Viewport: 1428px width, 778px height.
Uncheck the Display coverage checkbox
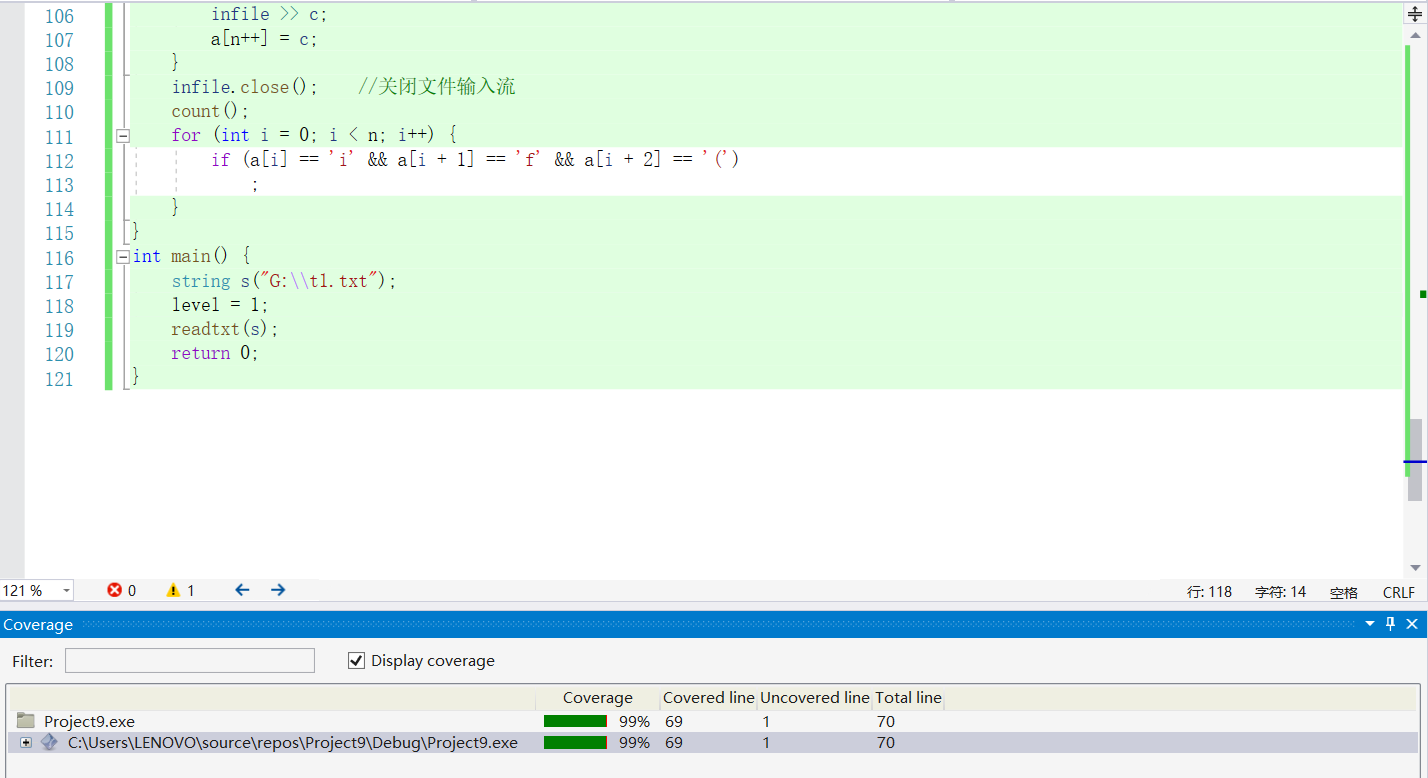(x=356, y=661)
